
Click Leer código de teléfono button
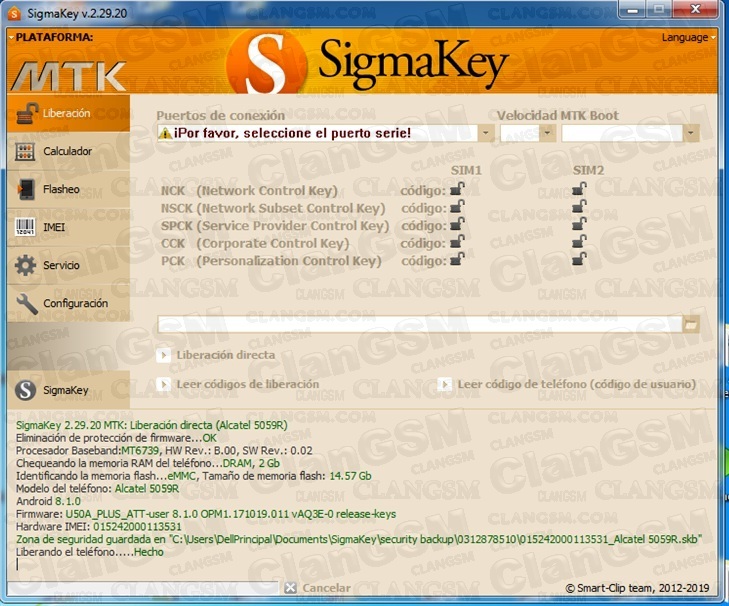[x=568, y=384]
